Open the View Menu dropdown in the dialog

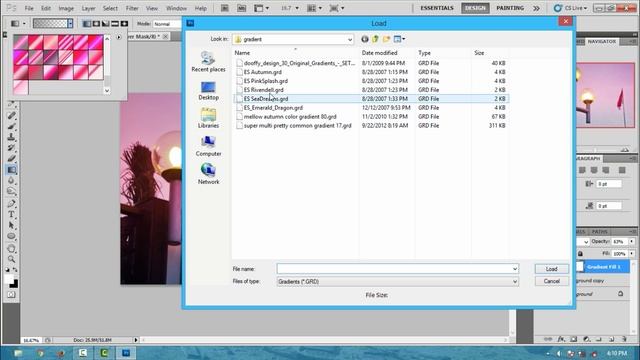(x=399, y=39)
